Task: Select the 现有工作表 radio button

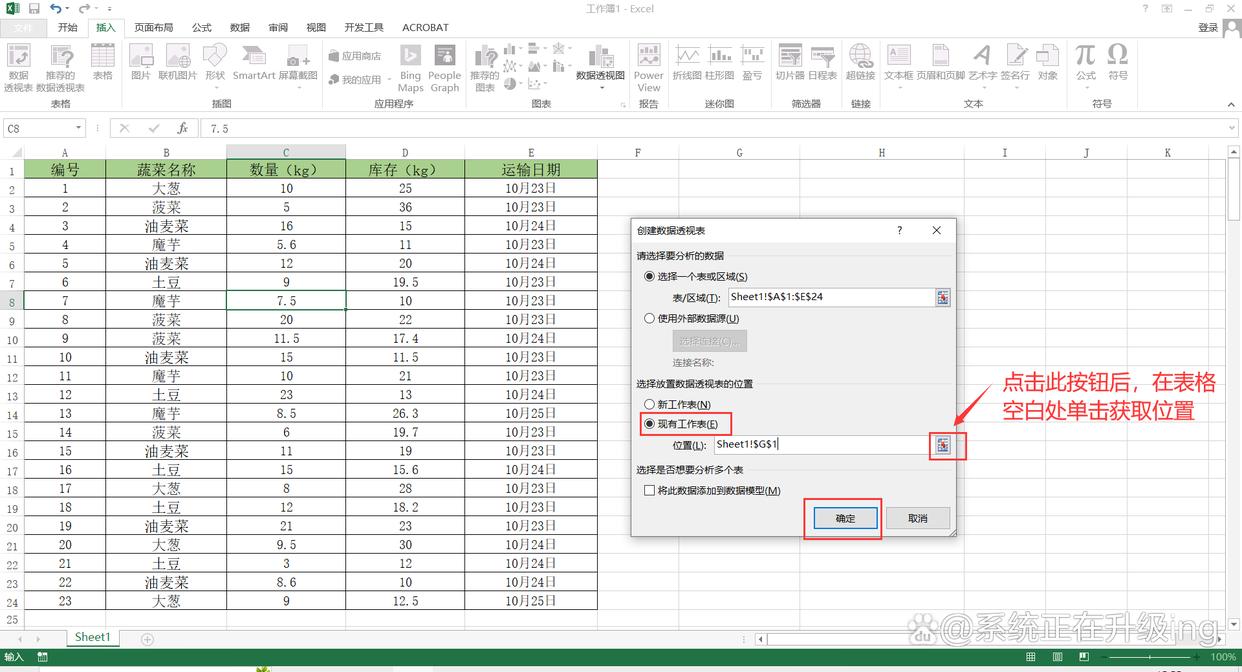Action: 650,424
